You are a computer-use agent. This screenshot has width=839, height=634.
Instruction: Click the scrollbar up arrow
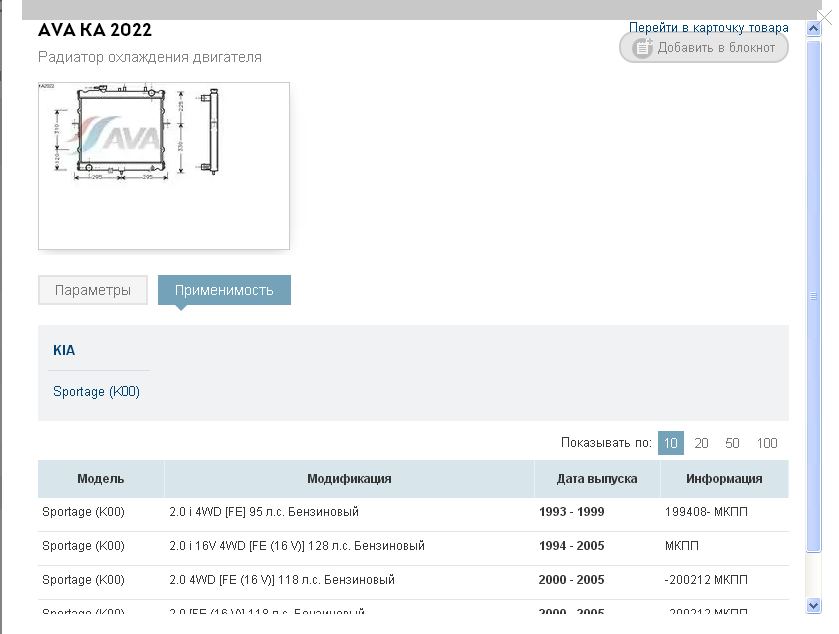[x=813, y=29]
